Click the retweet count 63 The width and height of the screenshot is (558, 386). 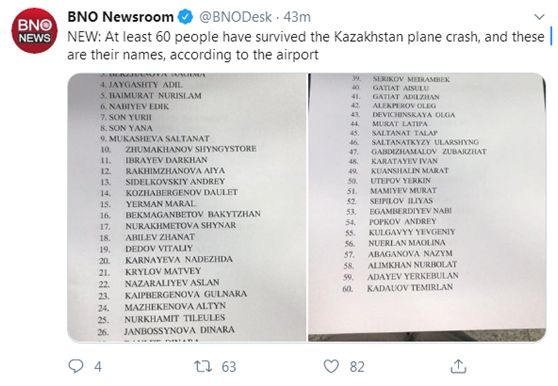click(x=229, y=366)
